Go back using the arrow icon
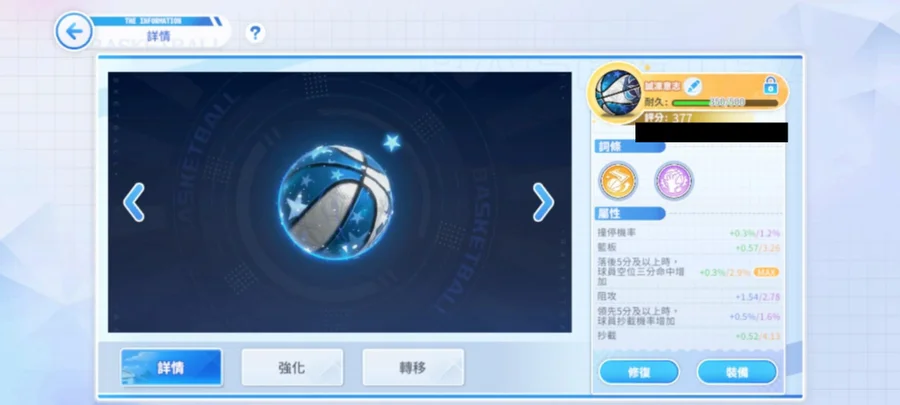The width and height of the screenshot is (900, 405). (x=74, y=31)
